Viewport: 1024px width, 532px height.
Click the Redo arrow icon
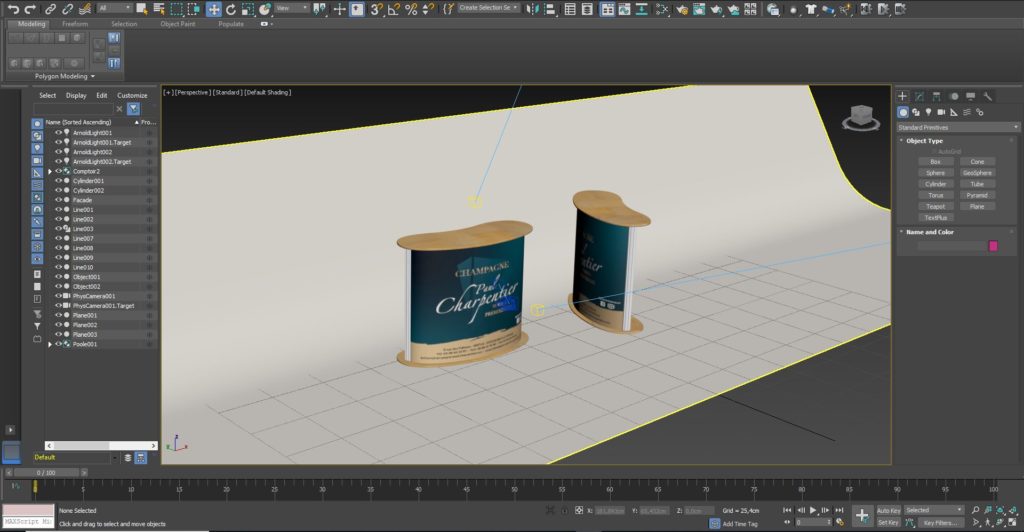tap(30, 9)
